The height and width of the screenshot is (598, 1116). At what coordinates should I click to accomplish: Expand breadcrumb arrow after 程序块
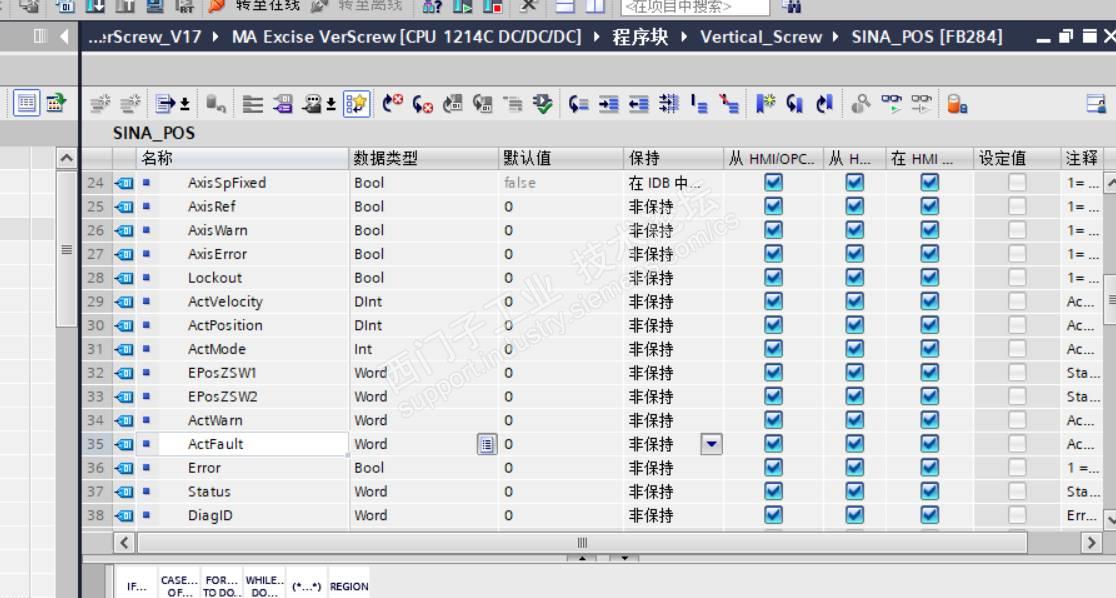coord(684,37)
